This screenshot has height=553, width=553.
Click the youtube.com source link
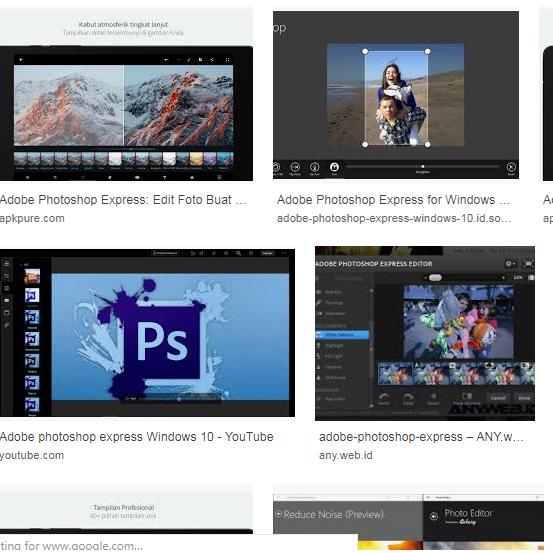[32, 455]
